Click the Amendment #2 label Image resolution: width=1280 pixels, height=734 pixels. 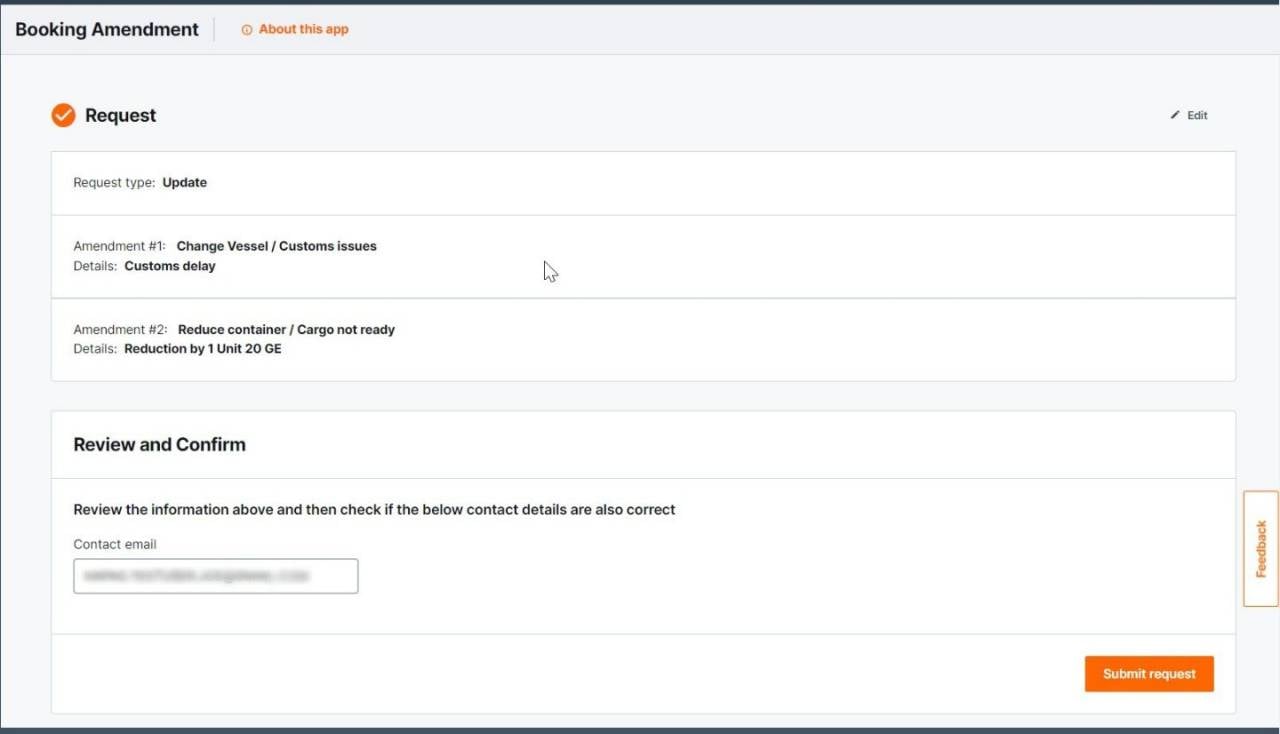[x=120, y=329]
